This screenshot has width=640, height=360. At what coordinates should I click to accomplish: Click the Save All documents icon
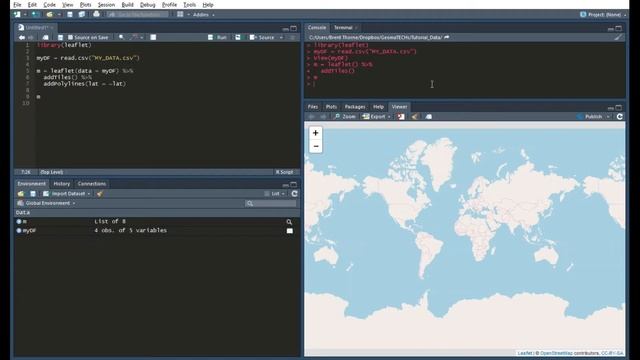point(82,14)
